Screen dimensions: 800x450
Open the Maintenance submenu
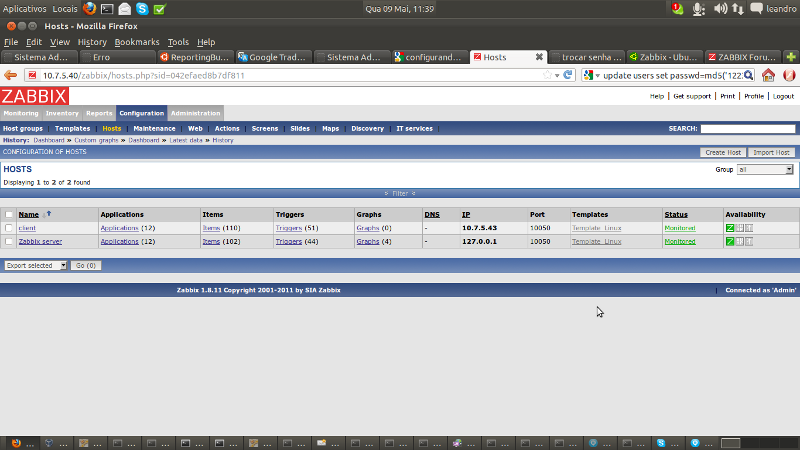pyautogui.click(x=154, y=129)
